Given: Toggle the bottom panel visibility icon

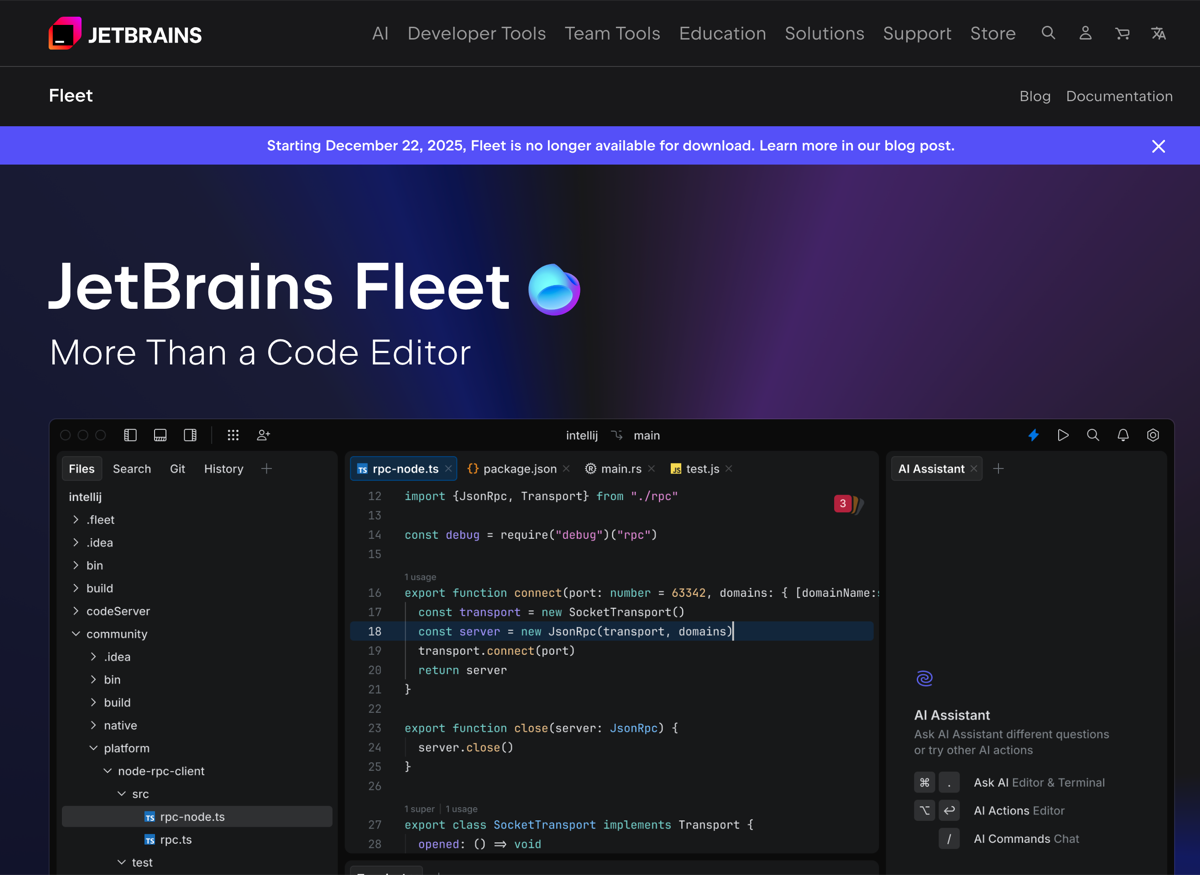Looking at the screenshot, I should pyautogui.click(x=160, y=435).
